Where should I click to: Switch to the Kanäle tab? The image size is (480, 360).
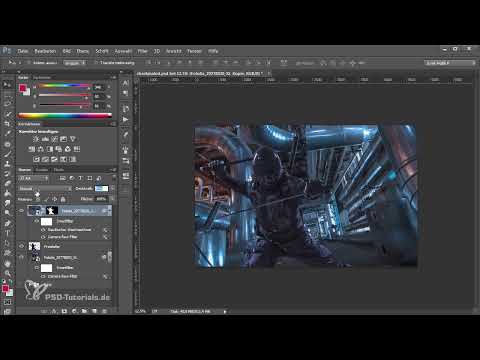coord(42,170)
